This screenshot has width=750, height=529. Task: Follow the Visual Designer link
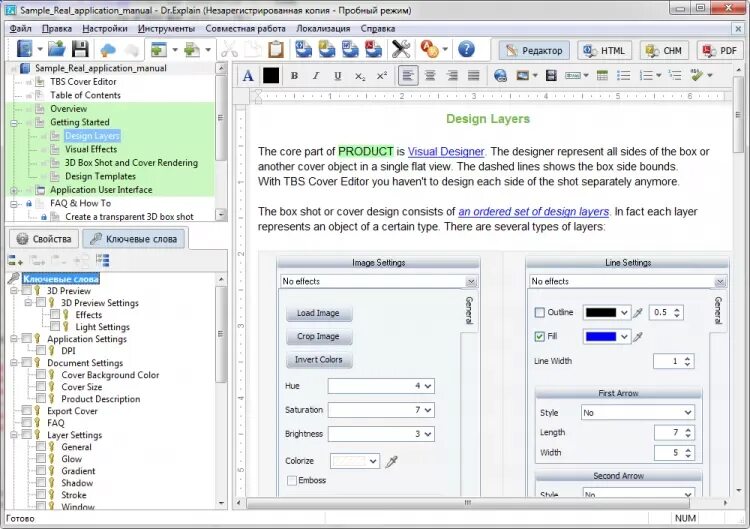446,152
